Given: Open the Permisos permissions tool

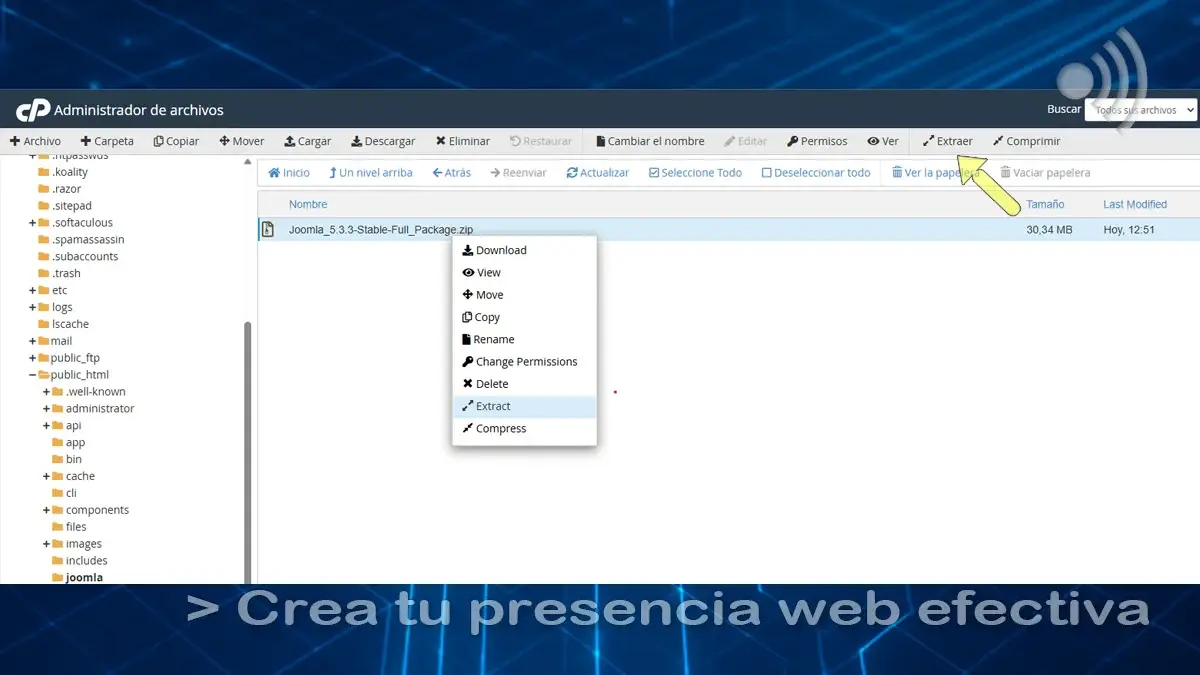Looking at the screenshot, I should [817, 141].
